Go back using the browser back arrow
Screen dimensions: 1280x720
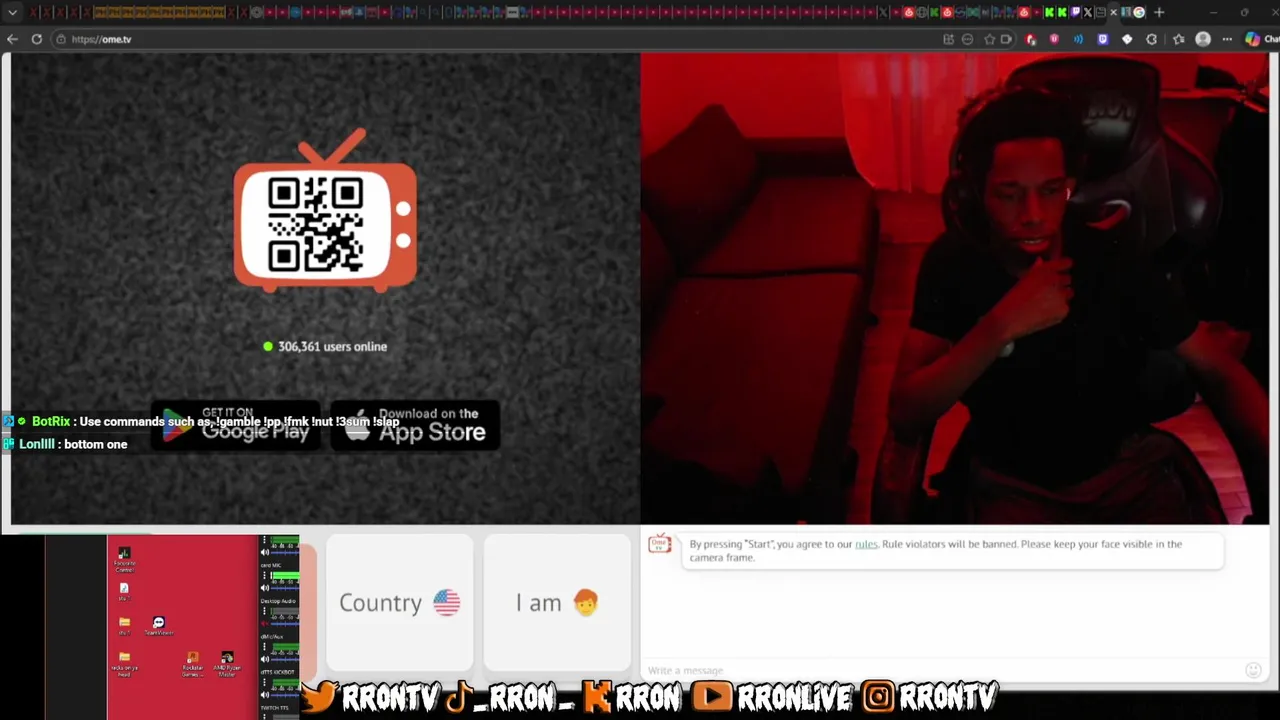point(12,39)
